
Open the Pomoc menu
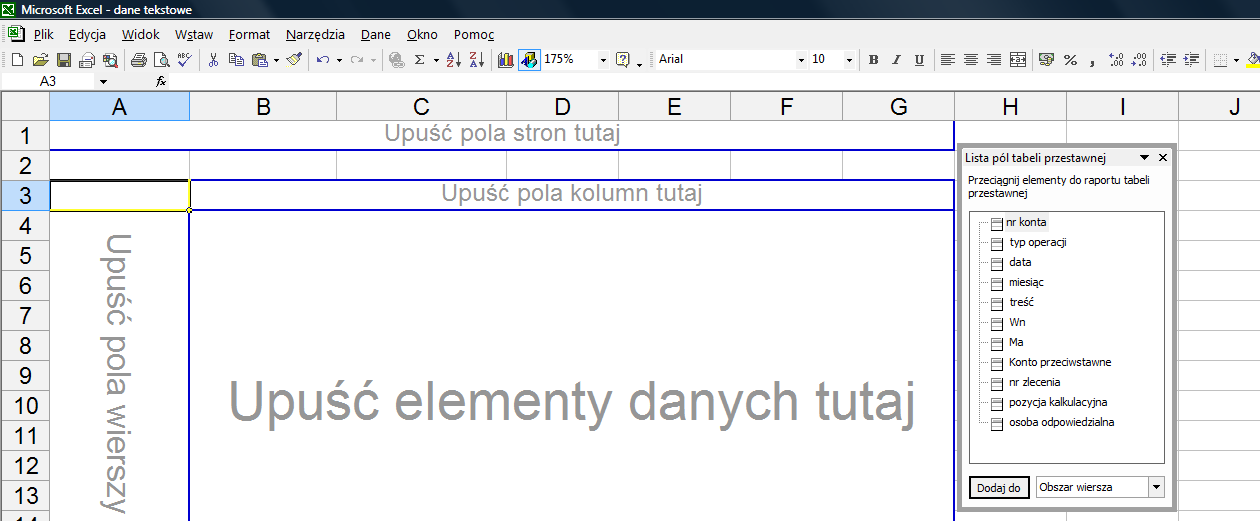coord(474,34)
